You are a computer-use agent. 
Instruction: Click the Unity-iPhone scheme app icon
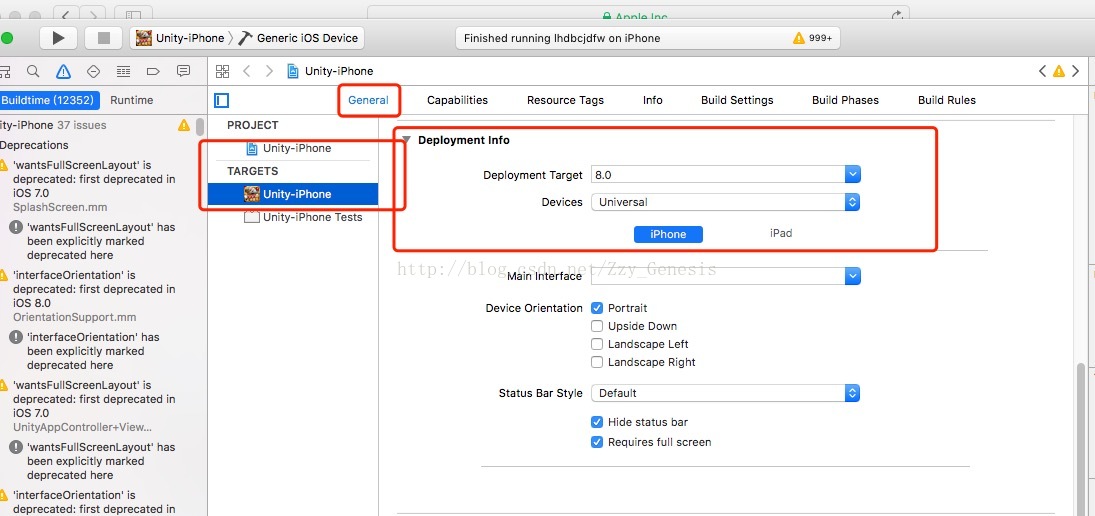(144, 38)
